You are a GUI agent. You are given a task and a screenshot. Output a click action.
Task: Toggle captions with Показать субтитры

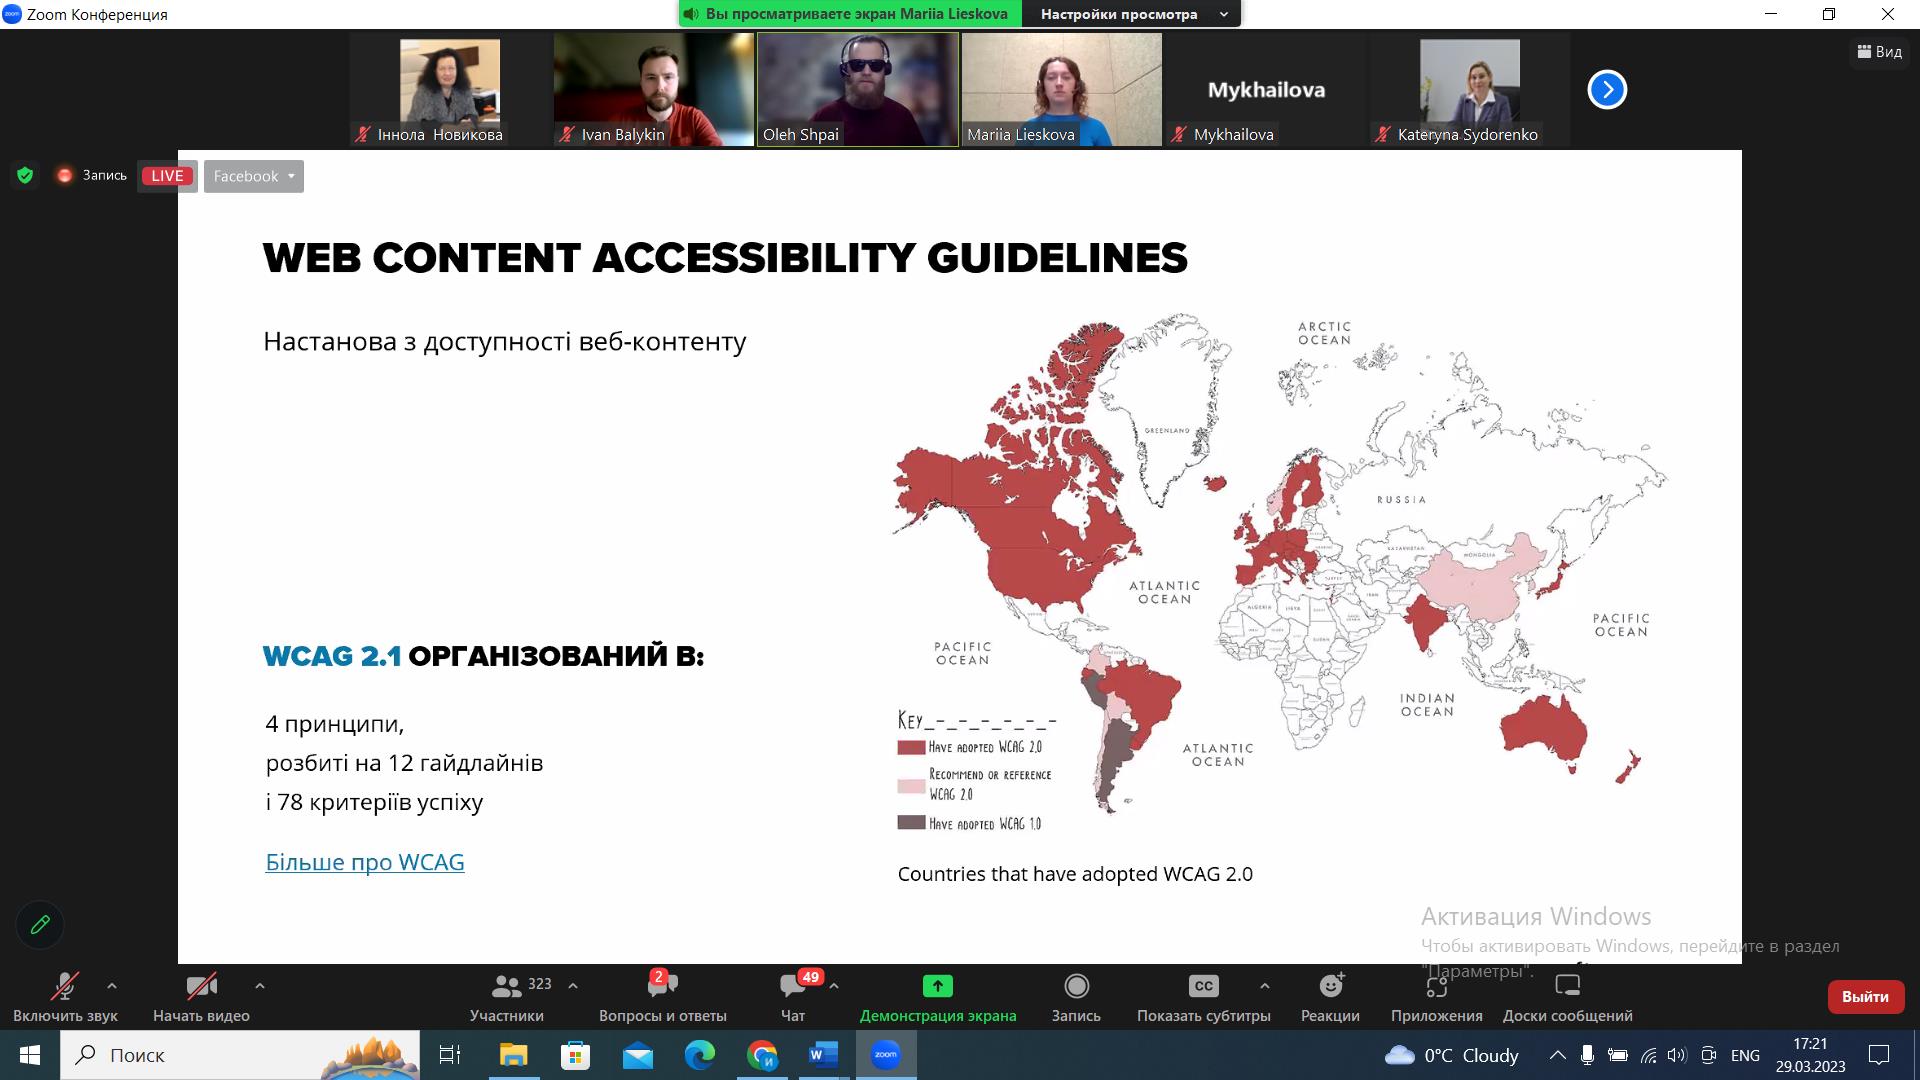coord(1204,997)
